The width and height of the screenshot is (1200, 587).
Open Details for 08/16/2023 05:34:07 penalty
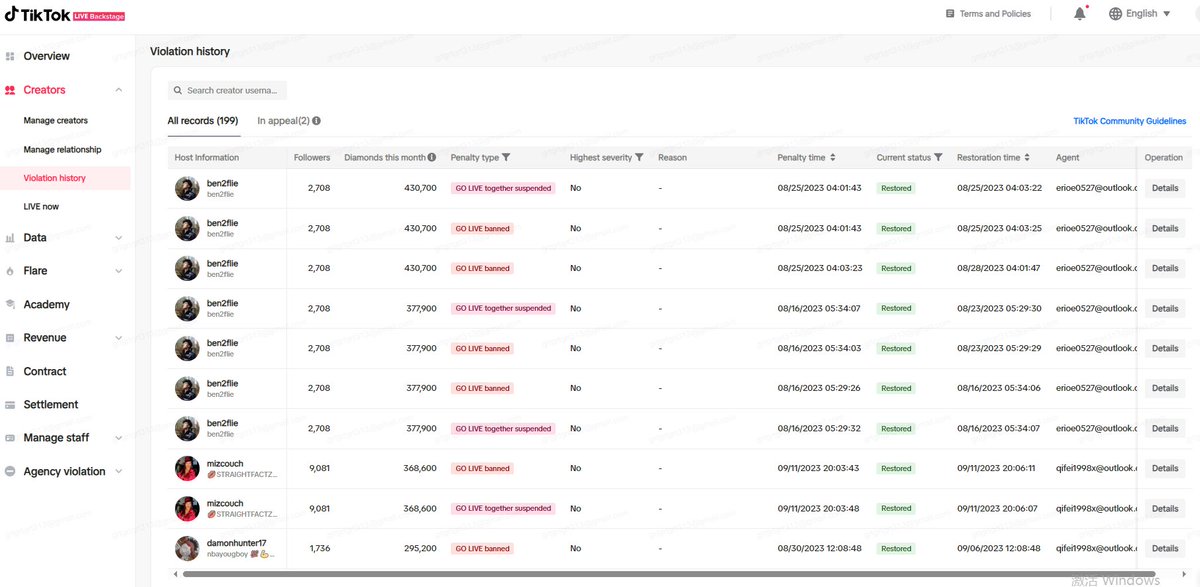click(1165, 308)
